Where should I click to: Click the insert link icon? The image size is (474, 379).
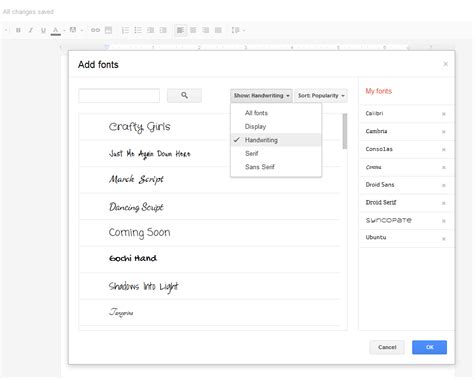(x=95, y=30)
